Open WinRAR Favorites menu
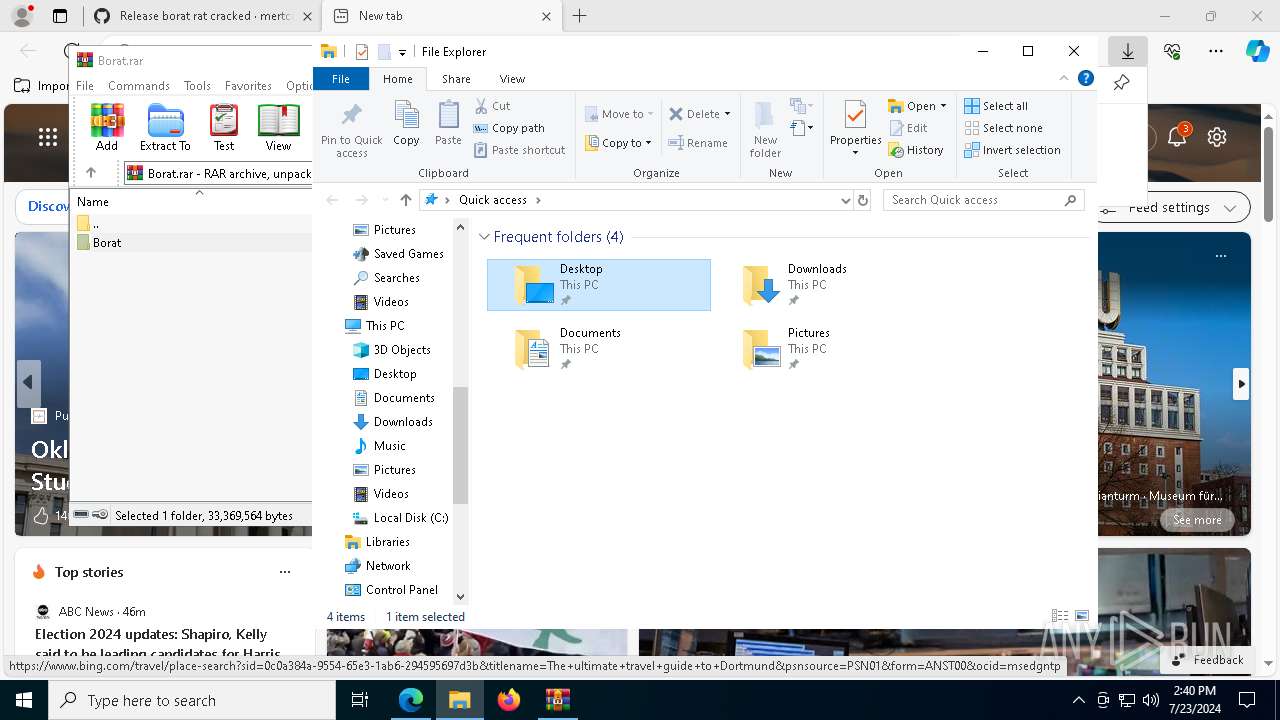 [248, 86]
